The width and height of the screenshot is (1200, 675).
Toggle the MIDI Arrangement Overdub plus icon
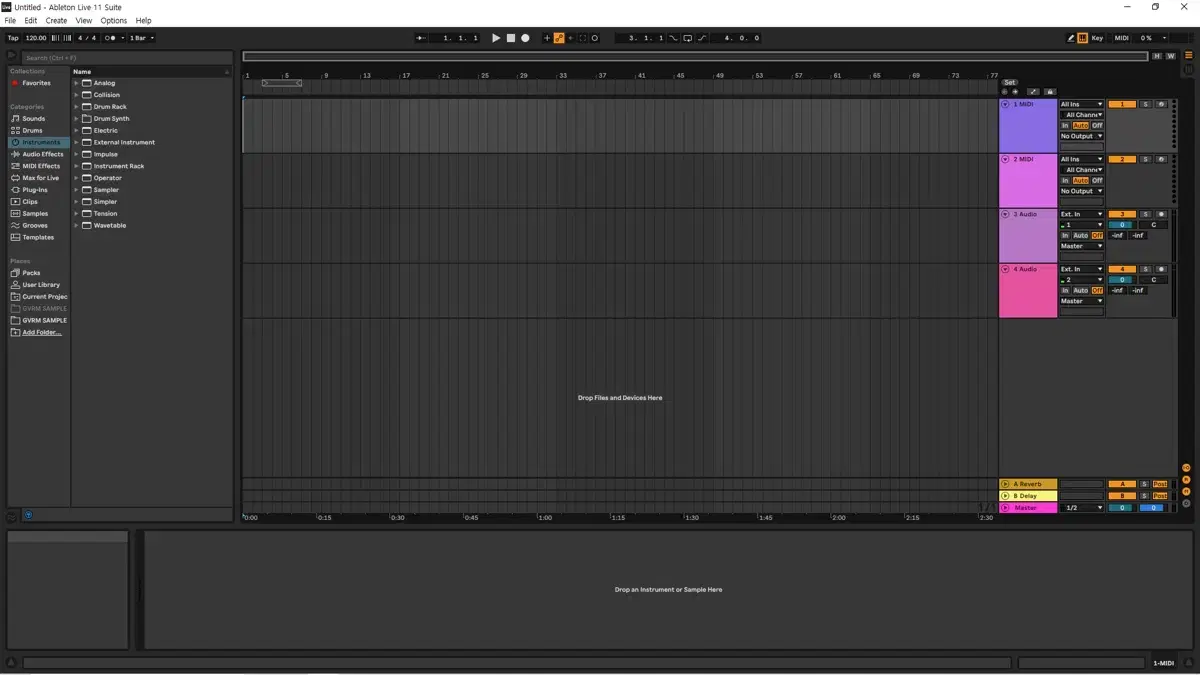click(547, 38)
